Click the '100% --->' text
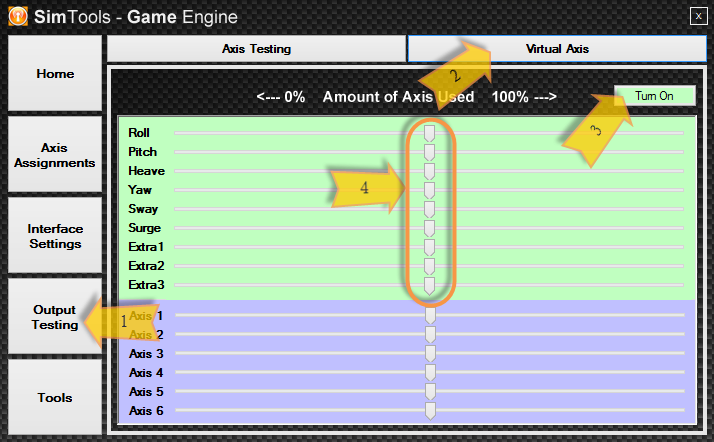The height and width of the screenshot is (442, 714). tap(524, 97)
